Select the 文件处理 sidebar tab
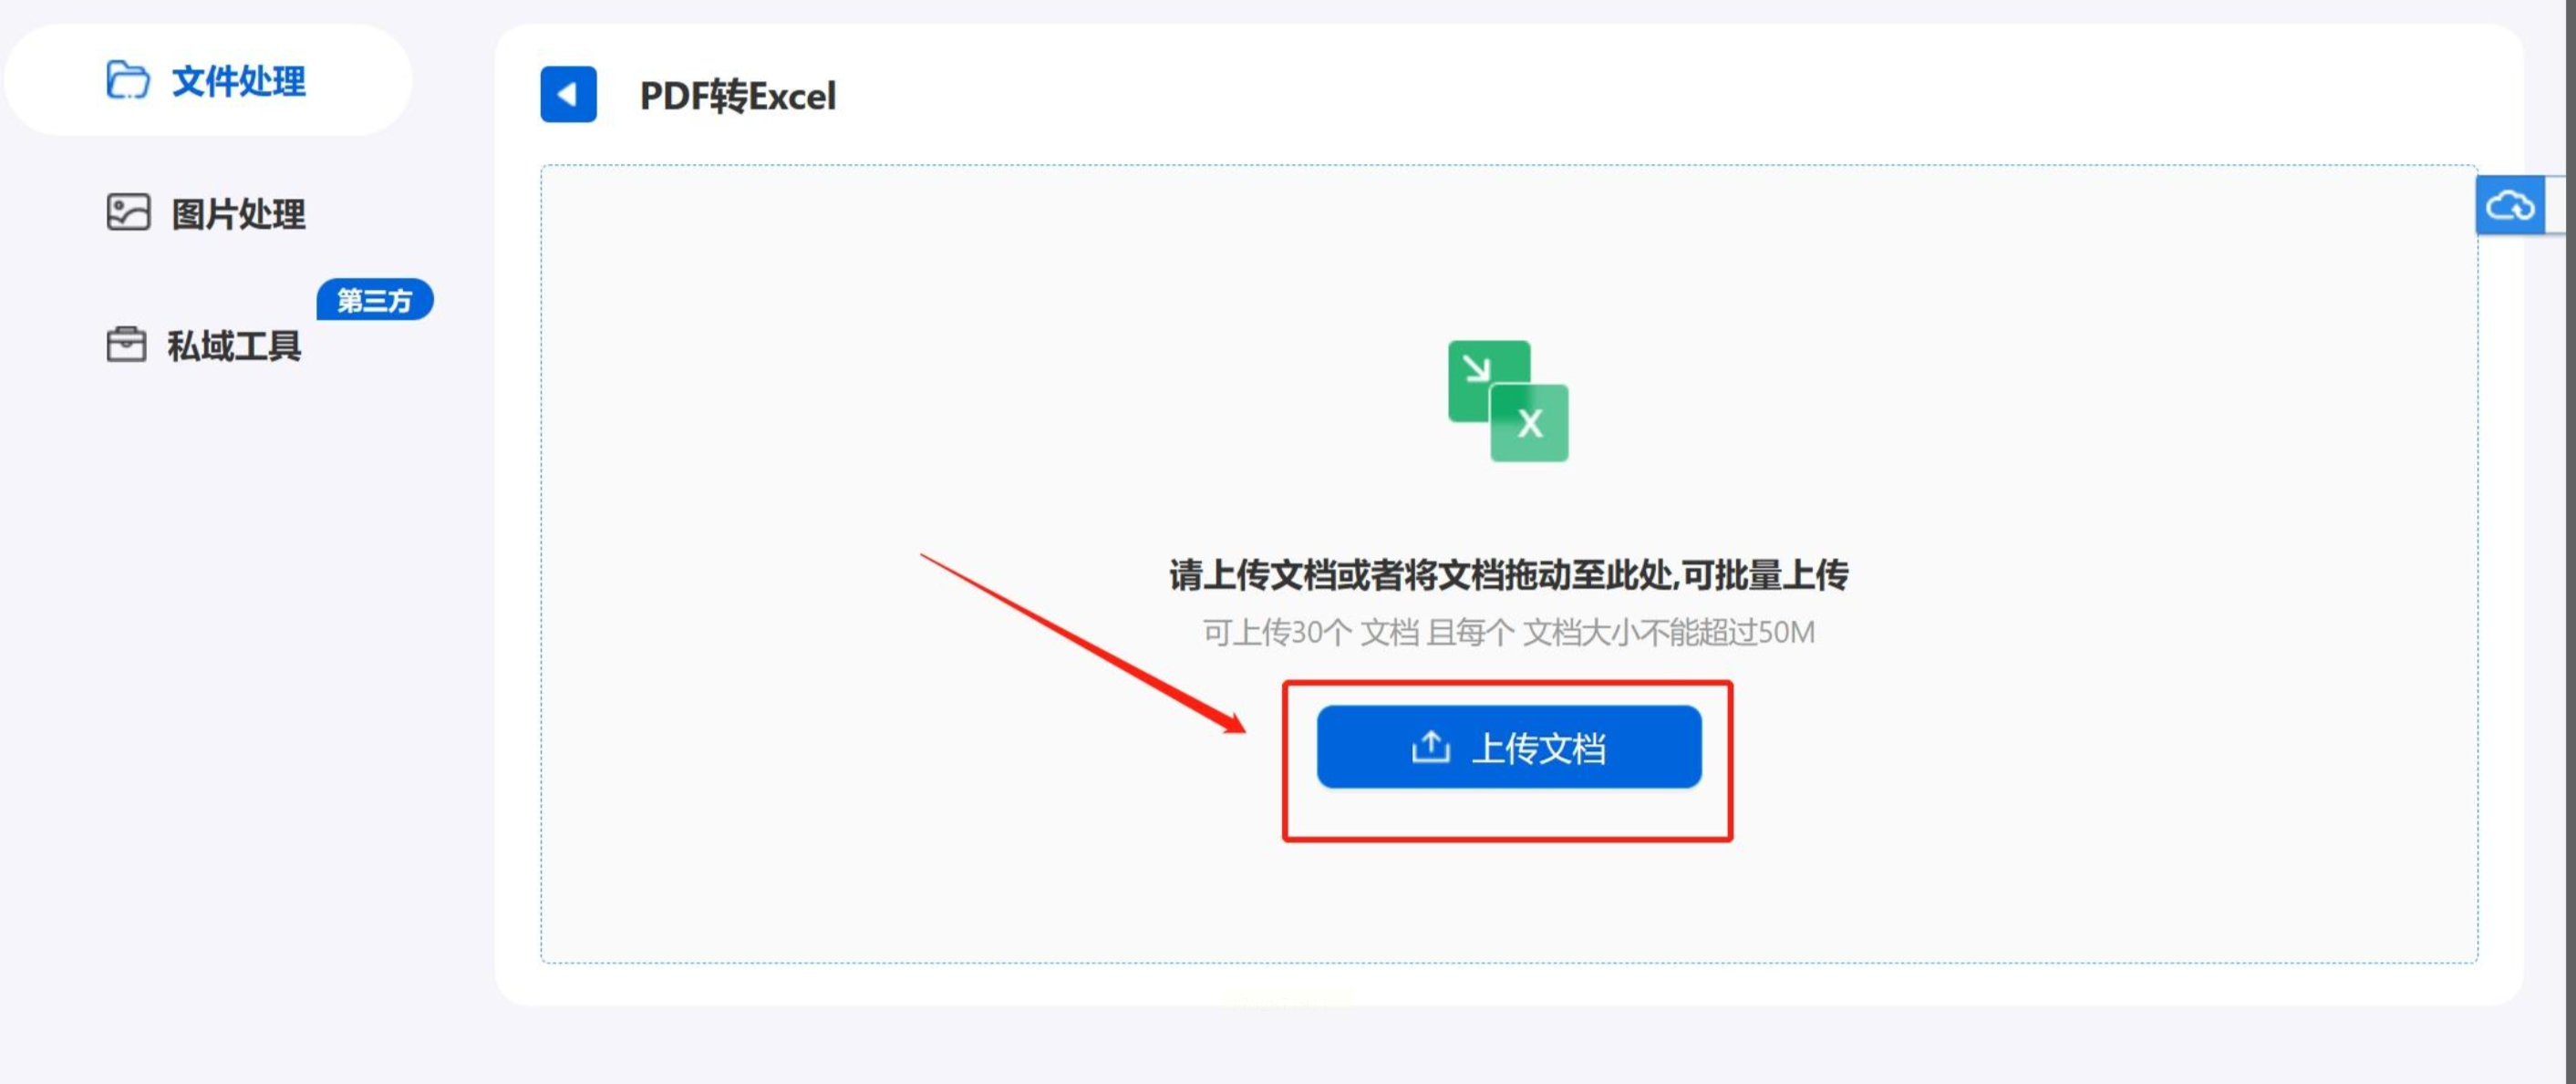2576x1084 pixels. pos(208,81)
